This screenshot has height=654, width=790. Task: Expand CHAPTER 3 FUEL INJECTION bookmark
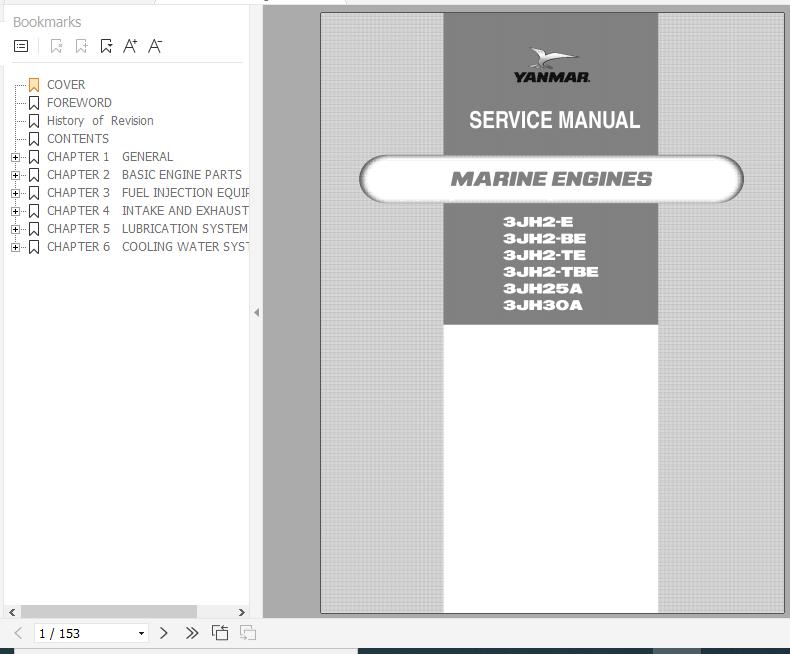(16, 193)
